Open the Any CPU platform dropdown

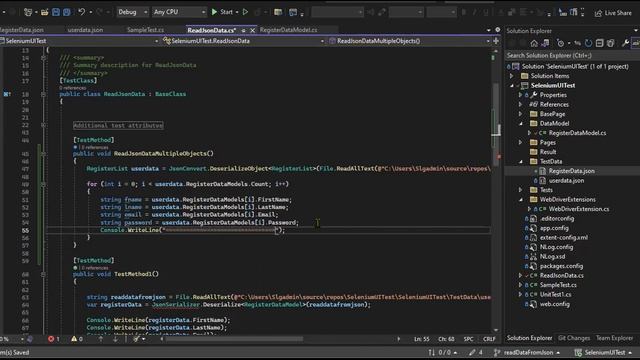179,12
